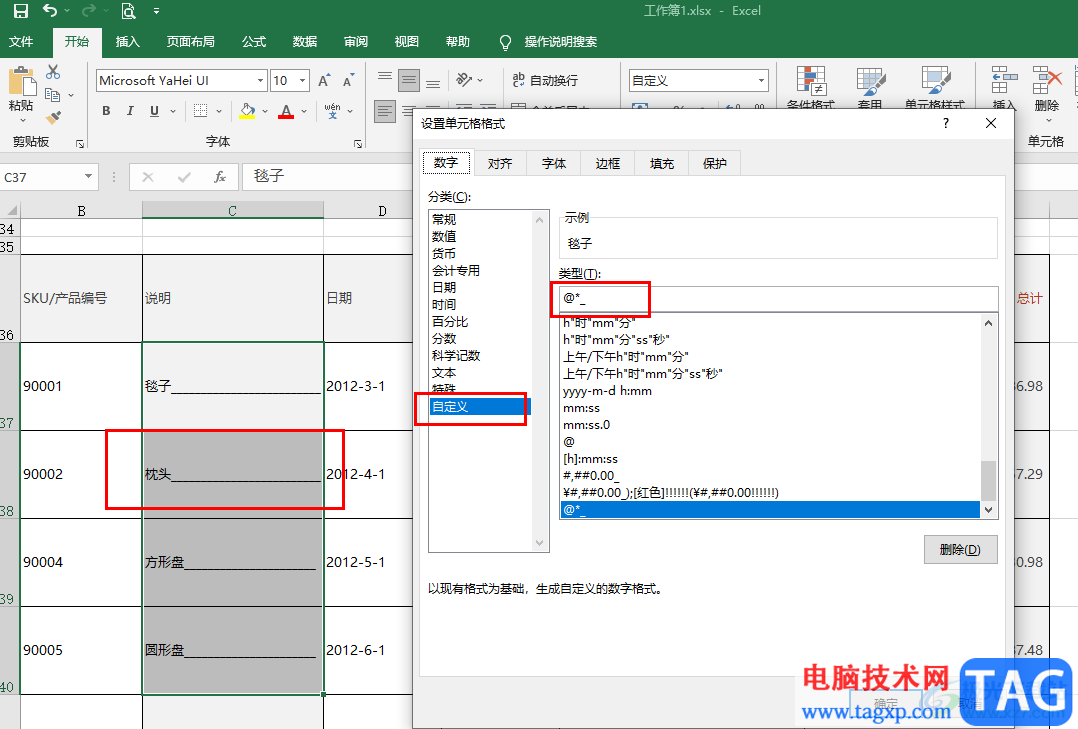Image resolution: width=1078 pixels, height=729 pixels.
Task: Click the phonetic guide wén icon
Action: (x=332, y=111)
